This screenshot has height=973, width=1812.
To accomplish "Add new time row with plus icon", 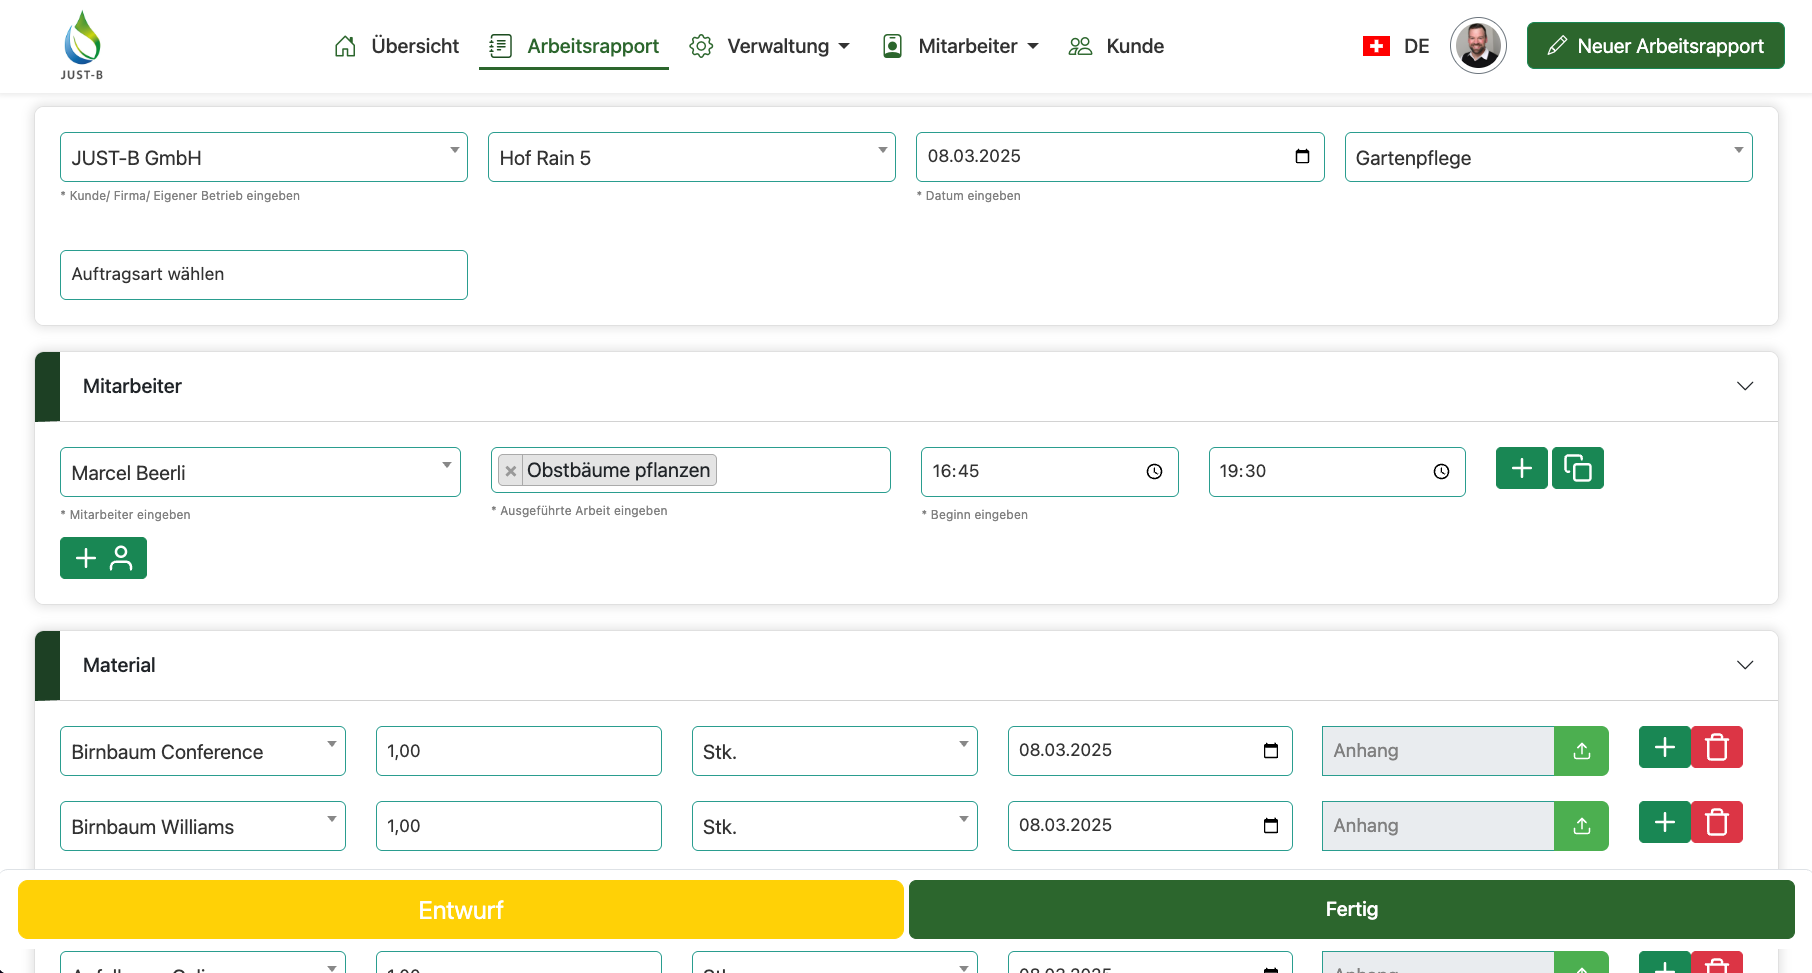I will [x=1521, y=468].
